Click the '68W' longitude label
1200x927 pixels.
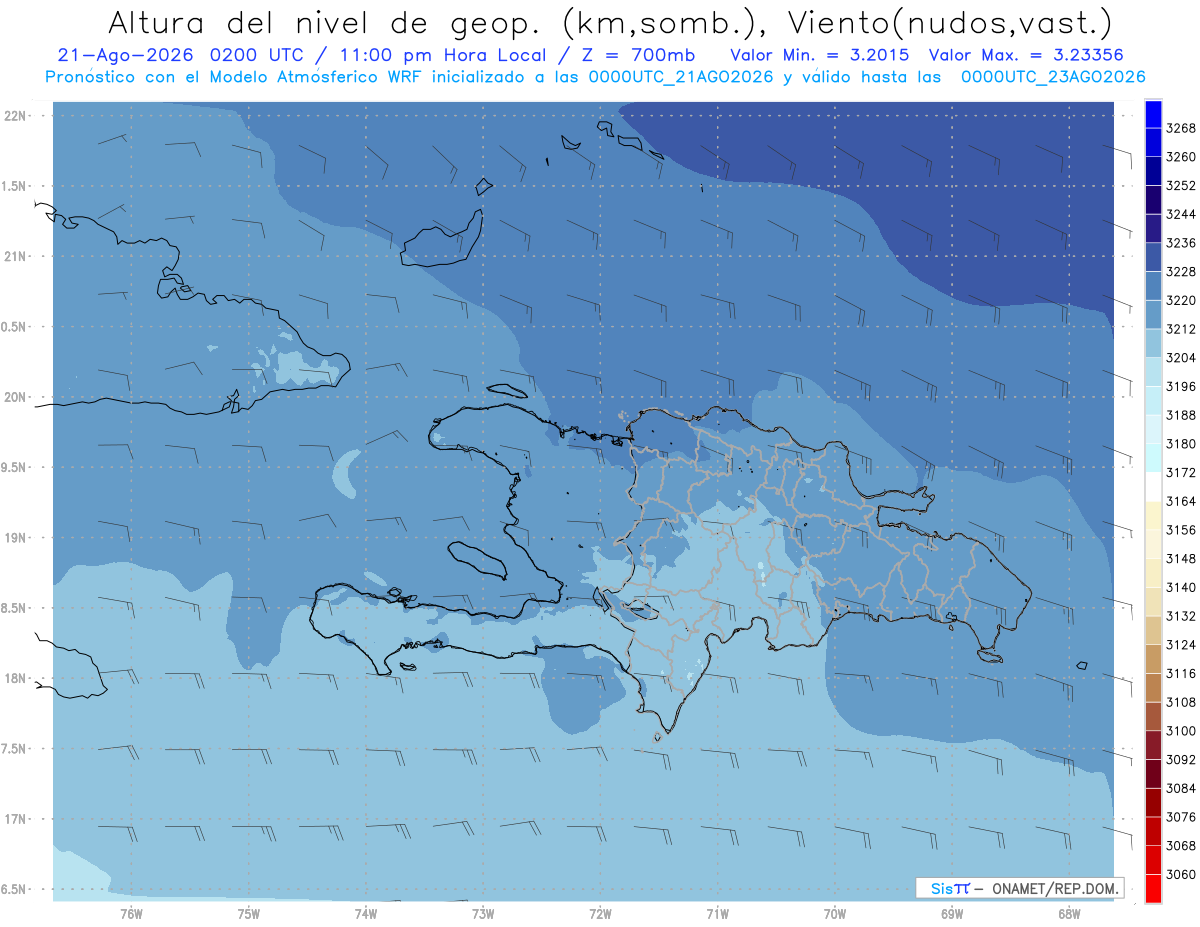tap(1069, 913)
